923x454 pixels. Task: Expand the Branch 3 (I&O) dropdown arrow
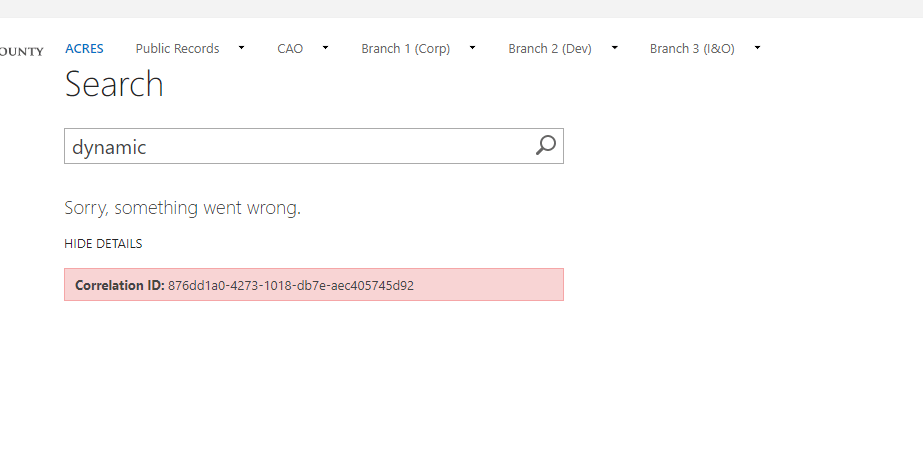pos(758,48)
